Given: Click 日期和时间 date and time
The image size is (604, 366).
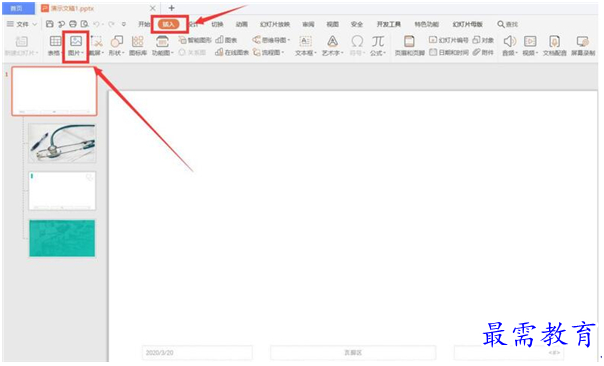Looking at the screenshot, I should pos(449,52).
